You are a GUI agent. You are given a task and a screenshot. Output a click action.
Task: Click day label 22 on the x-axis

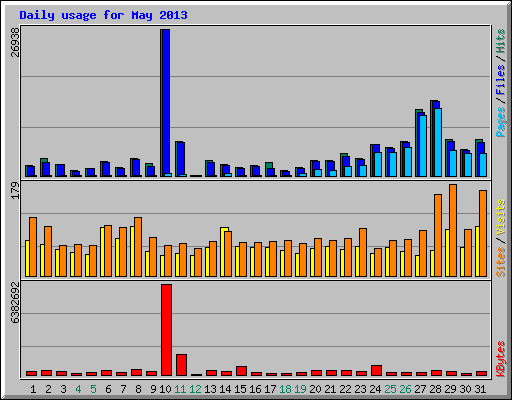(x=345, y=389)
